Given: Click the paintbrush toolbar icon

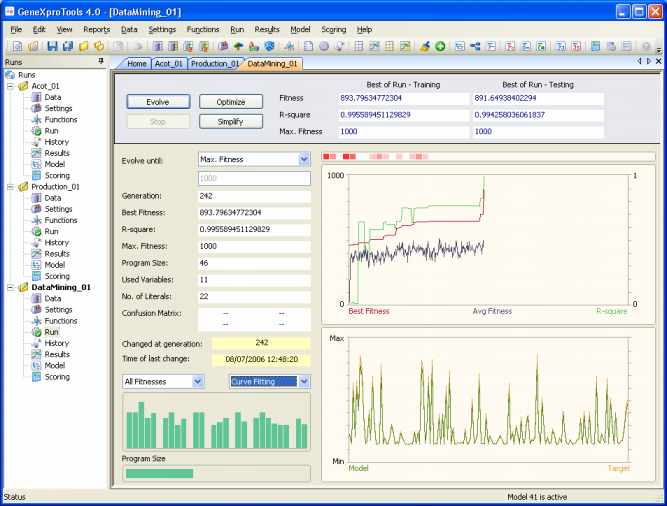Looking at the screenshot, I should [425, 46].
